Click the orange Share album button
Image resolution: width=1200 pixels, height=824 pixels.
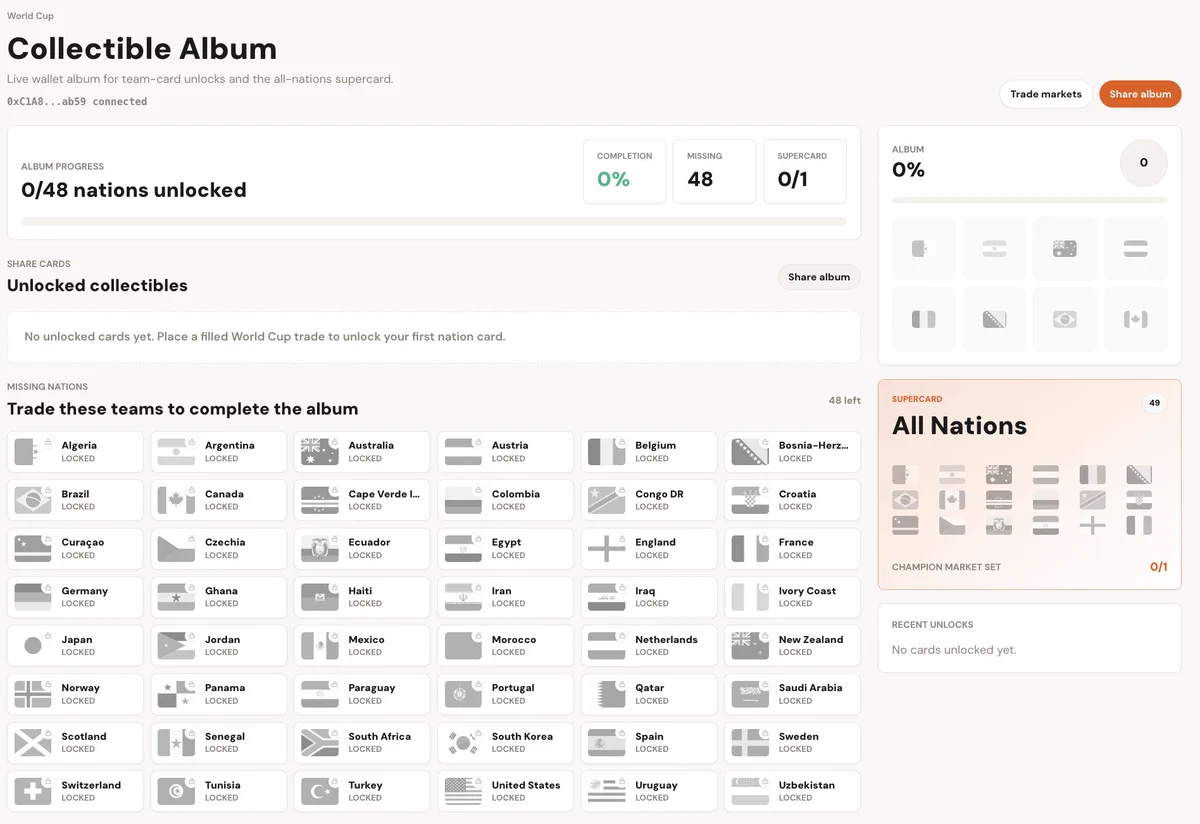pos(1140,94)
